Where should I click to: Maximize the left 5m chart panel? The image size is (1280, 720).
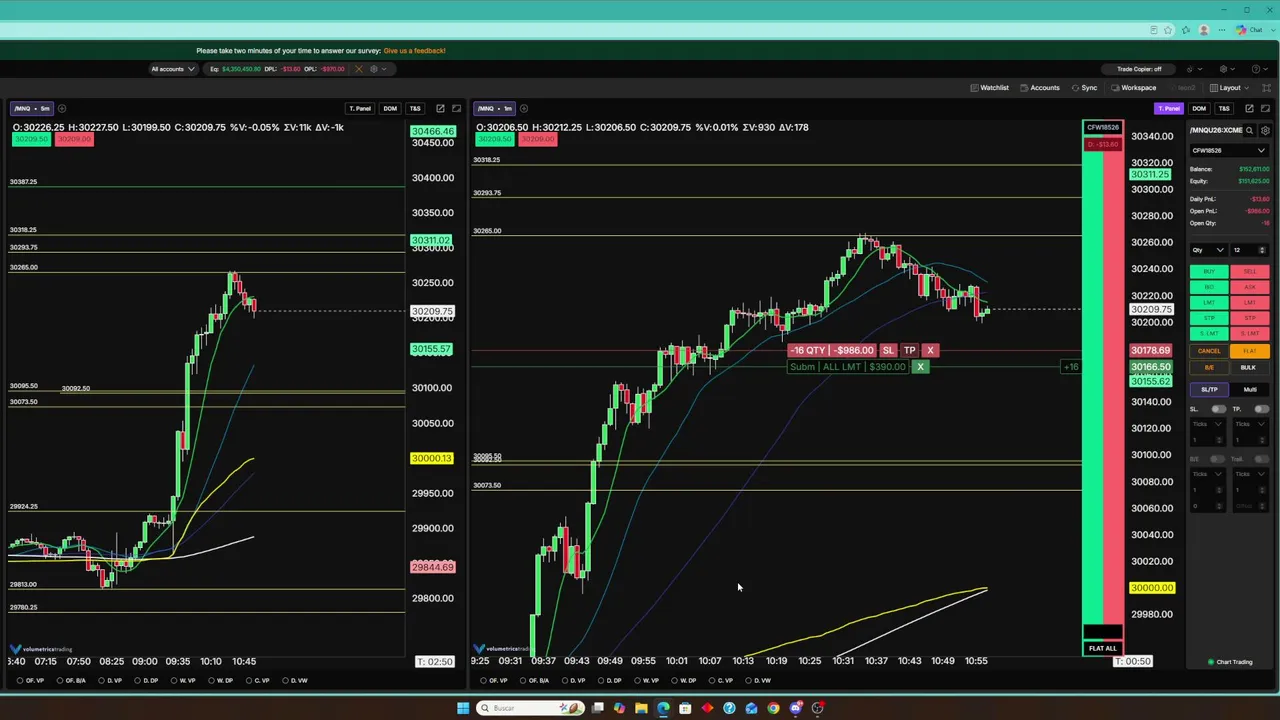pyautogui.click(x=457, y=108)
